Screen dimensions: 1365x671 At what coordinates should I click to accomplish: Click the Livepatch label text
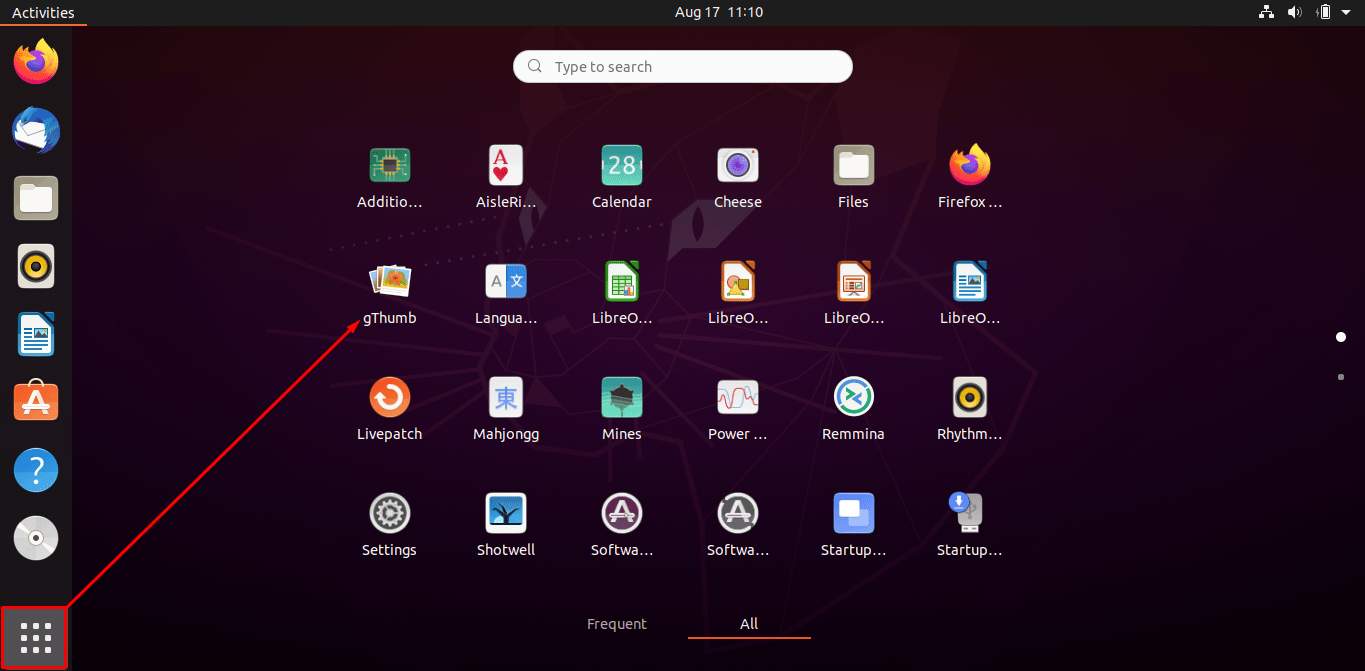tap(390, 434)
